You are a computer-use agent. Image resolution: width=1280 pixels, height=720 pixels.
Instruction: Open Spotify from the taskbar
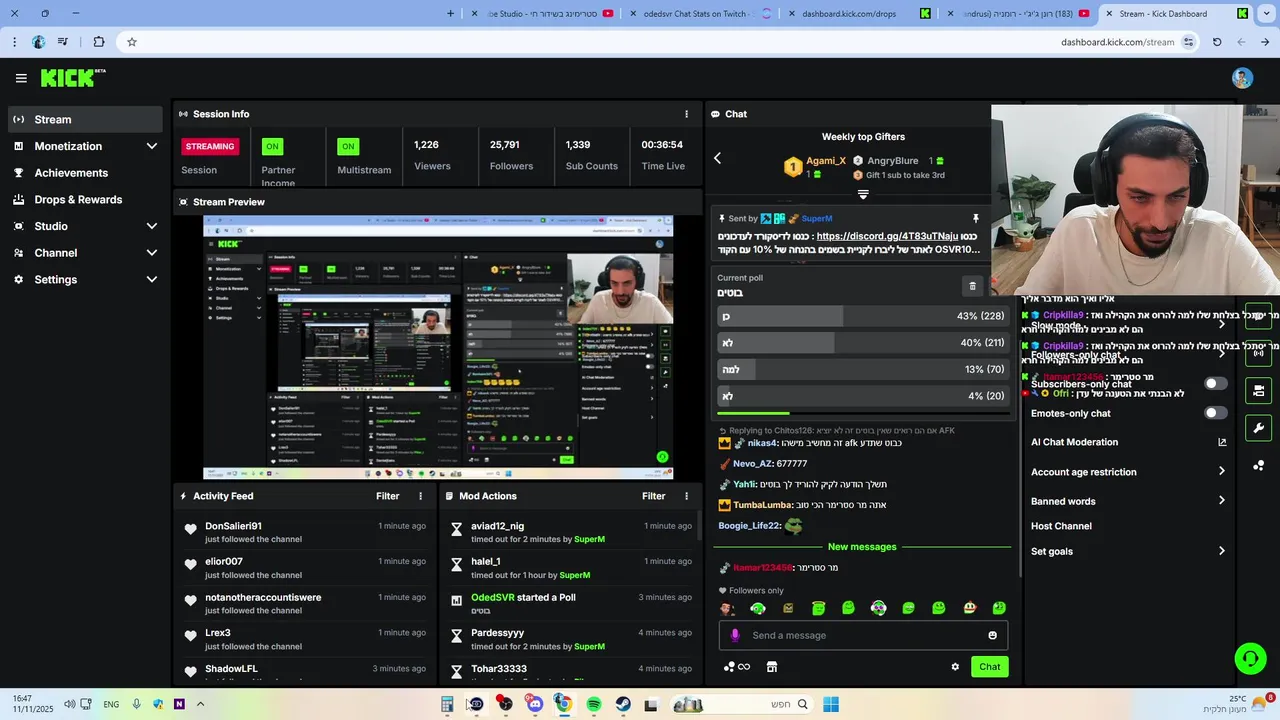[594, 704]
